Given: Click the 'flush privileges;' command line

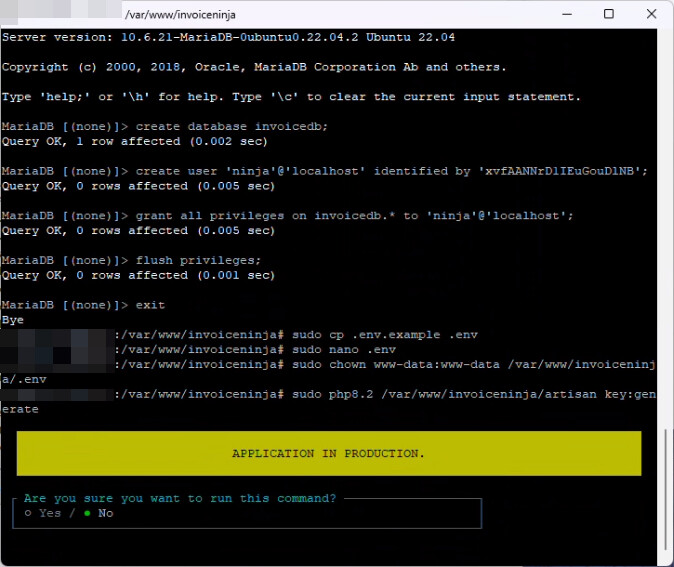Looking at the screenshot, I should (x=131, y=261).
